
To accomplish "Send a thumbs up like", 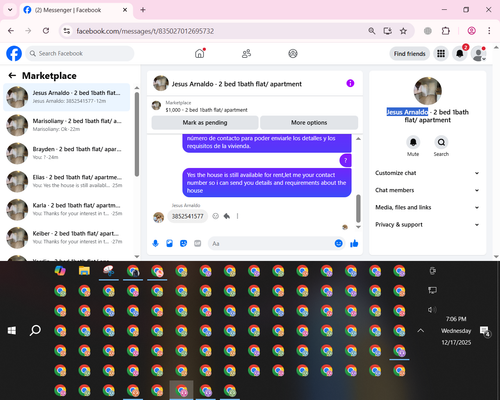I will (354, 244).
